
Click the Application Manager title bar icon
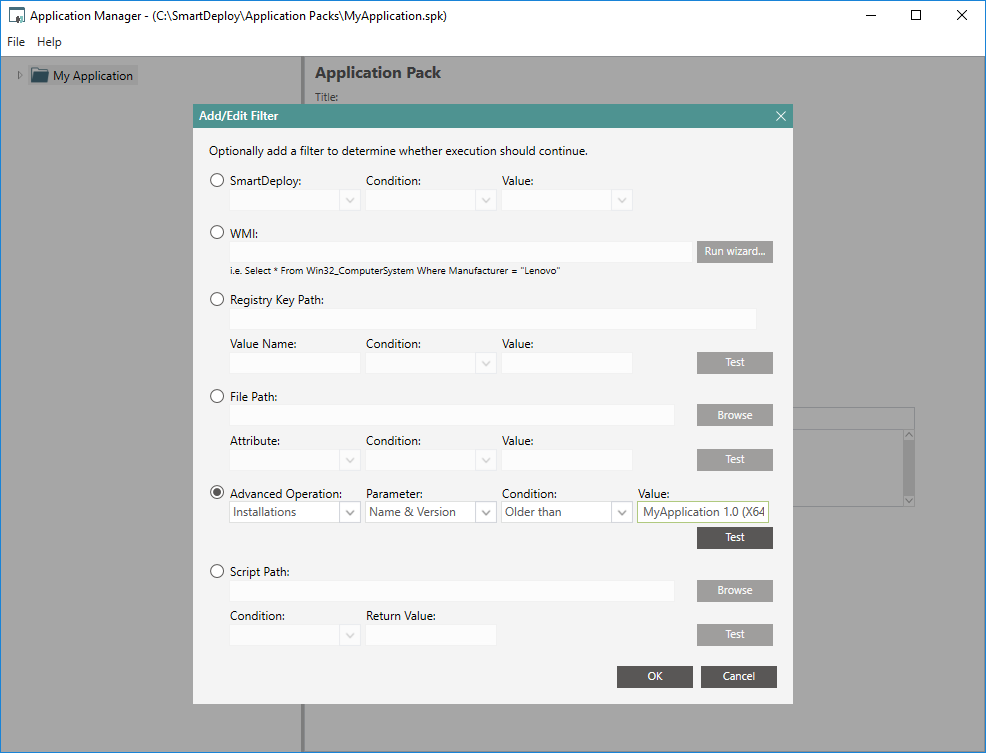tap(16, 16)
